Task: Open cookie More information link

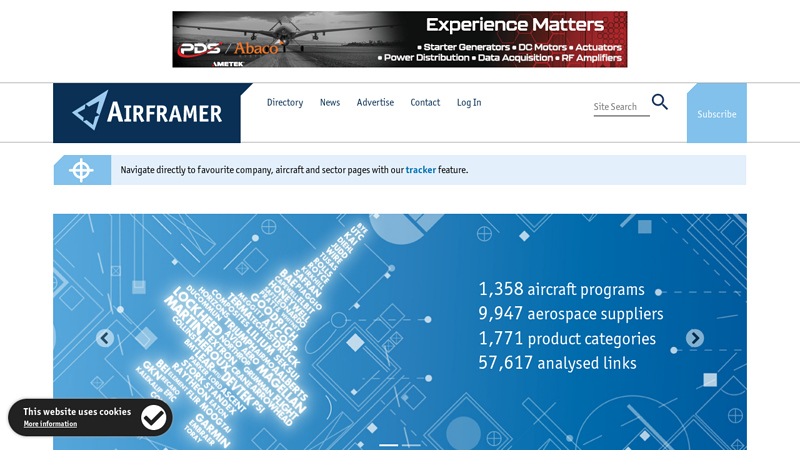Action: pos(50,424)
